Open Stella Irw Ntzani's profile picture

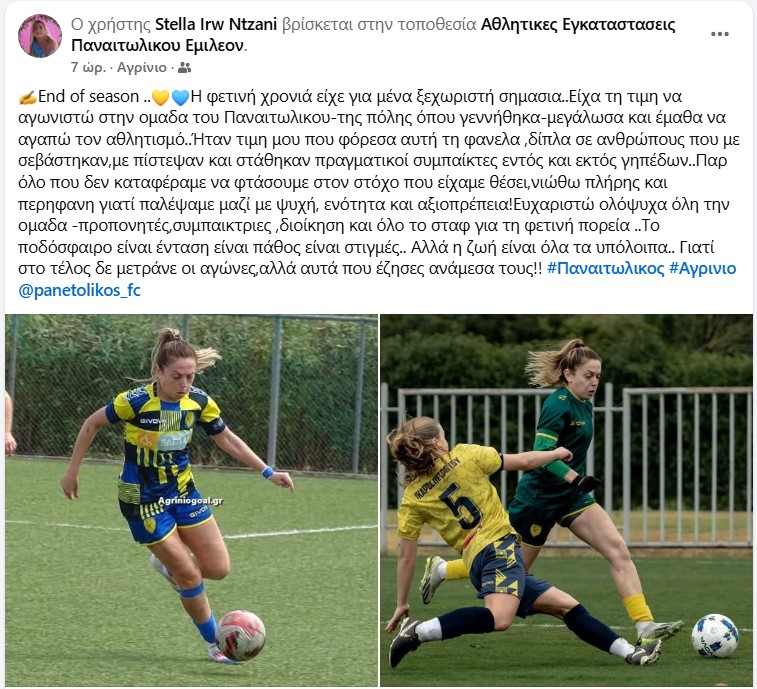40,36
